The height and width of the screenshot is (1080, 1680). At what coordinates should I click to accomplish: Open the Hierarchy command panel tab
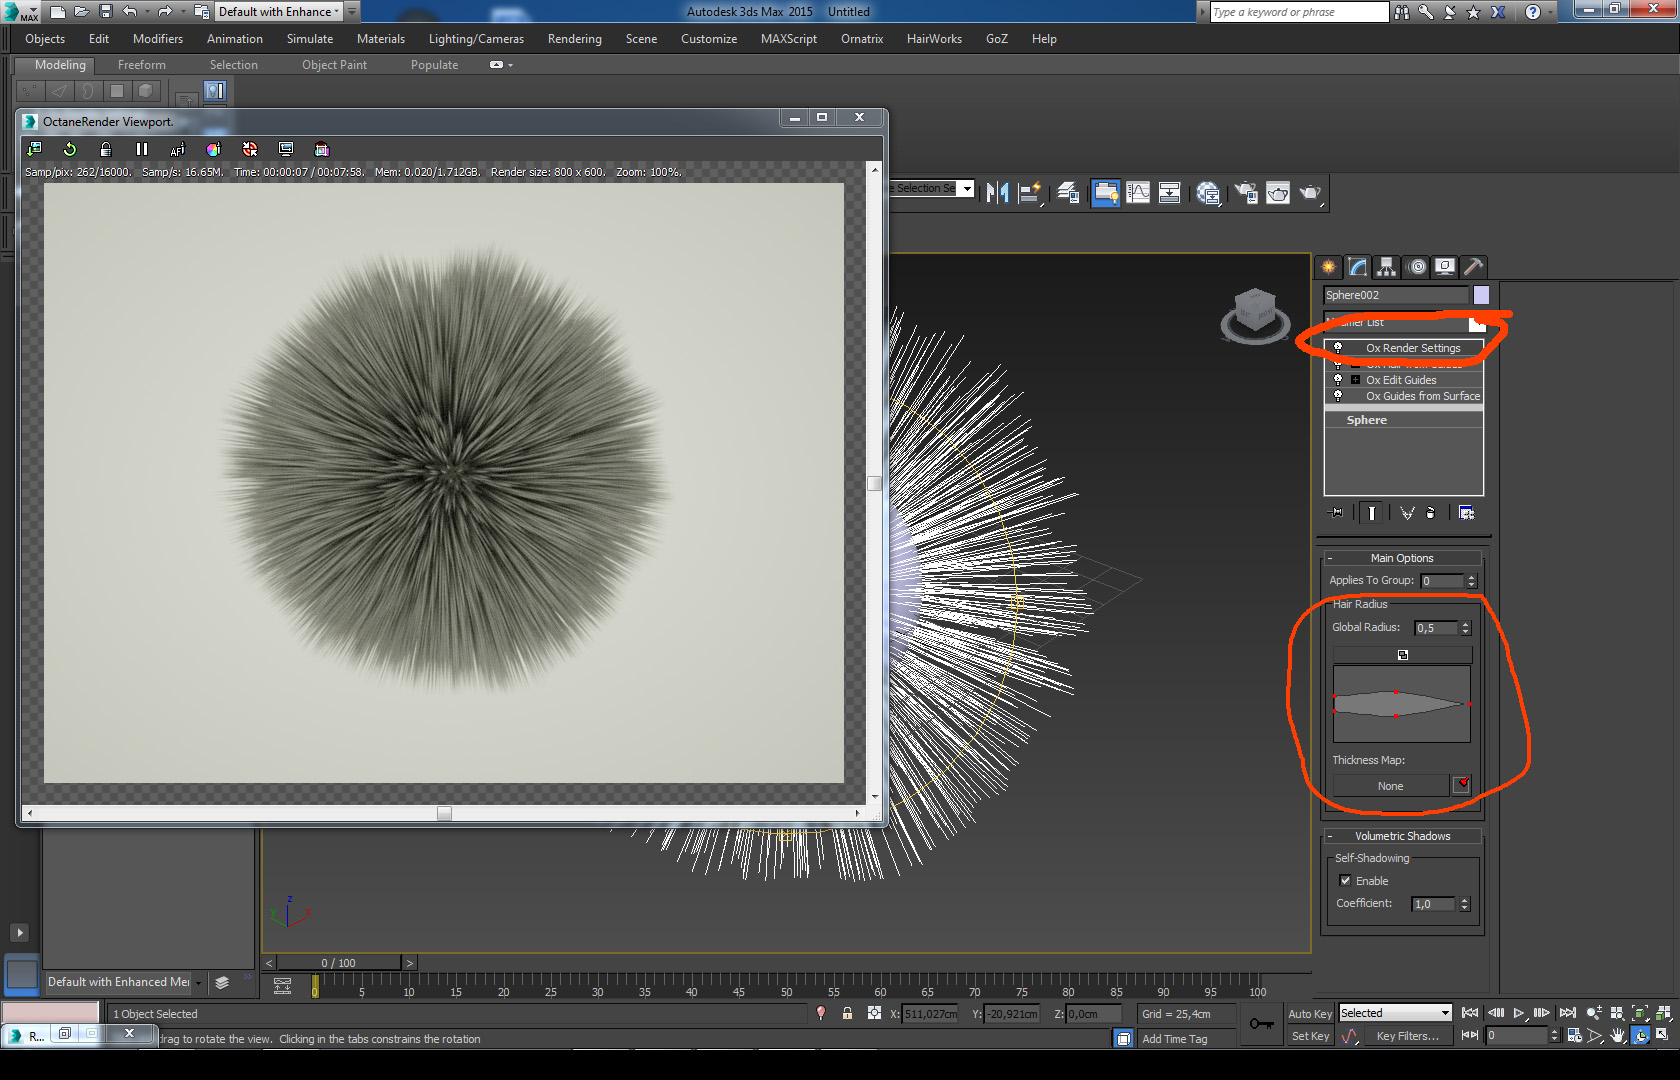(1386, 267)
